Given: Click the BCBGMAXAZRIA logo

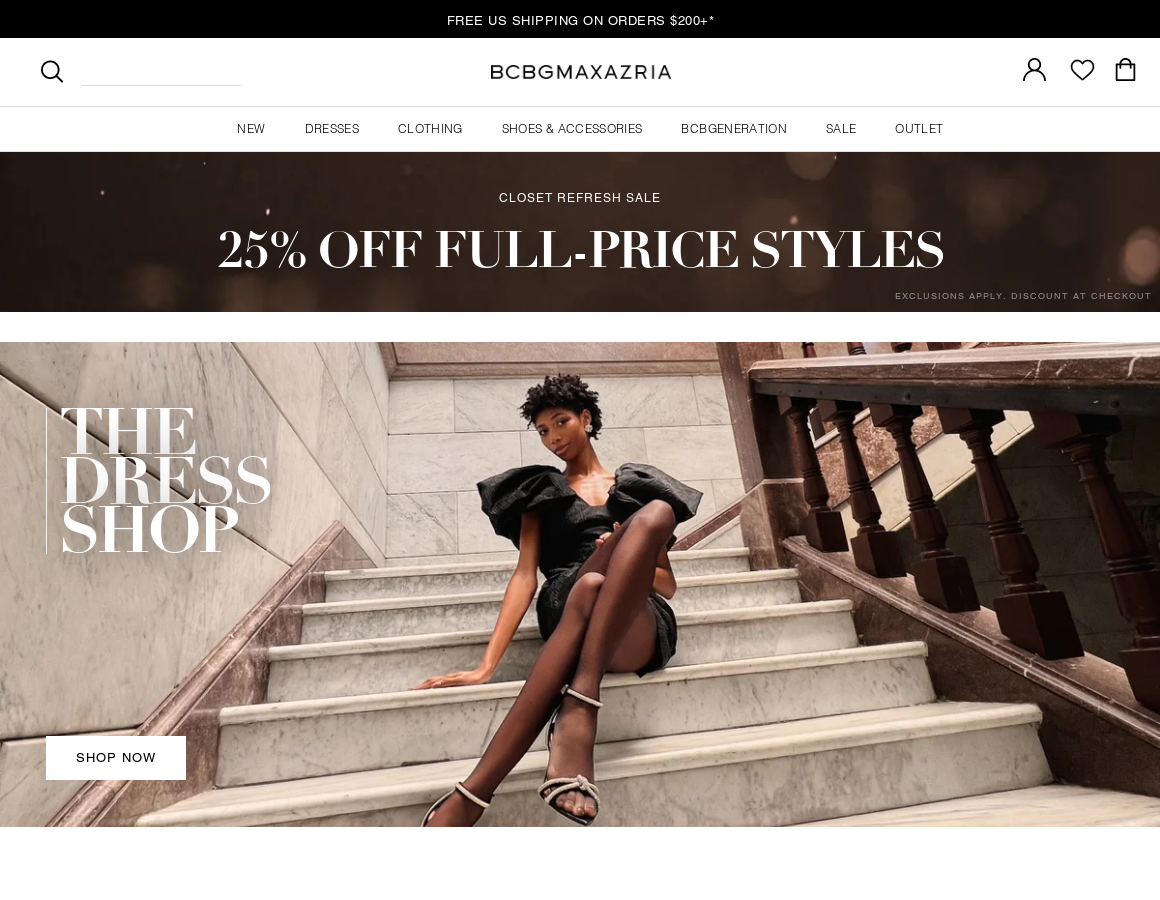Looking at the screenshot, I should pyautogui.click(x=580, y=72).
